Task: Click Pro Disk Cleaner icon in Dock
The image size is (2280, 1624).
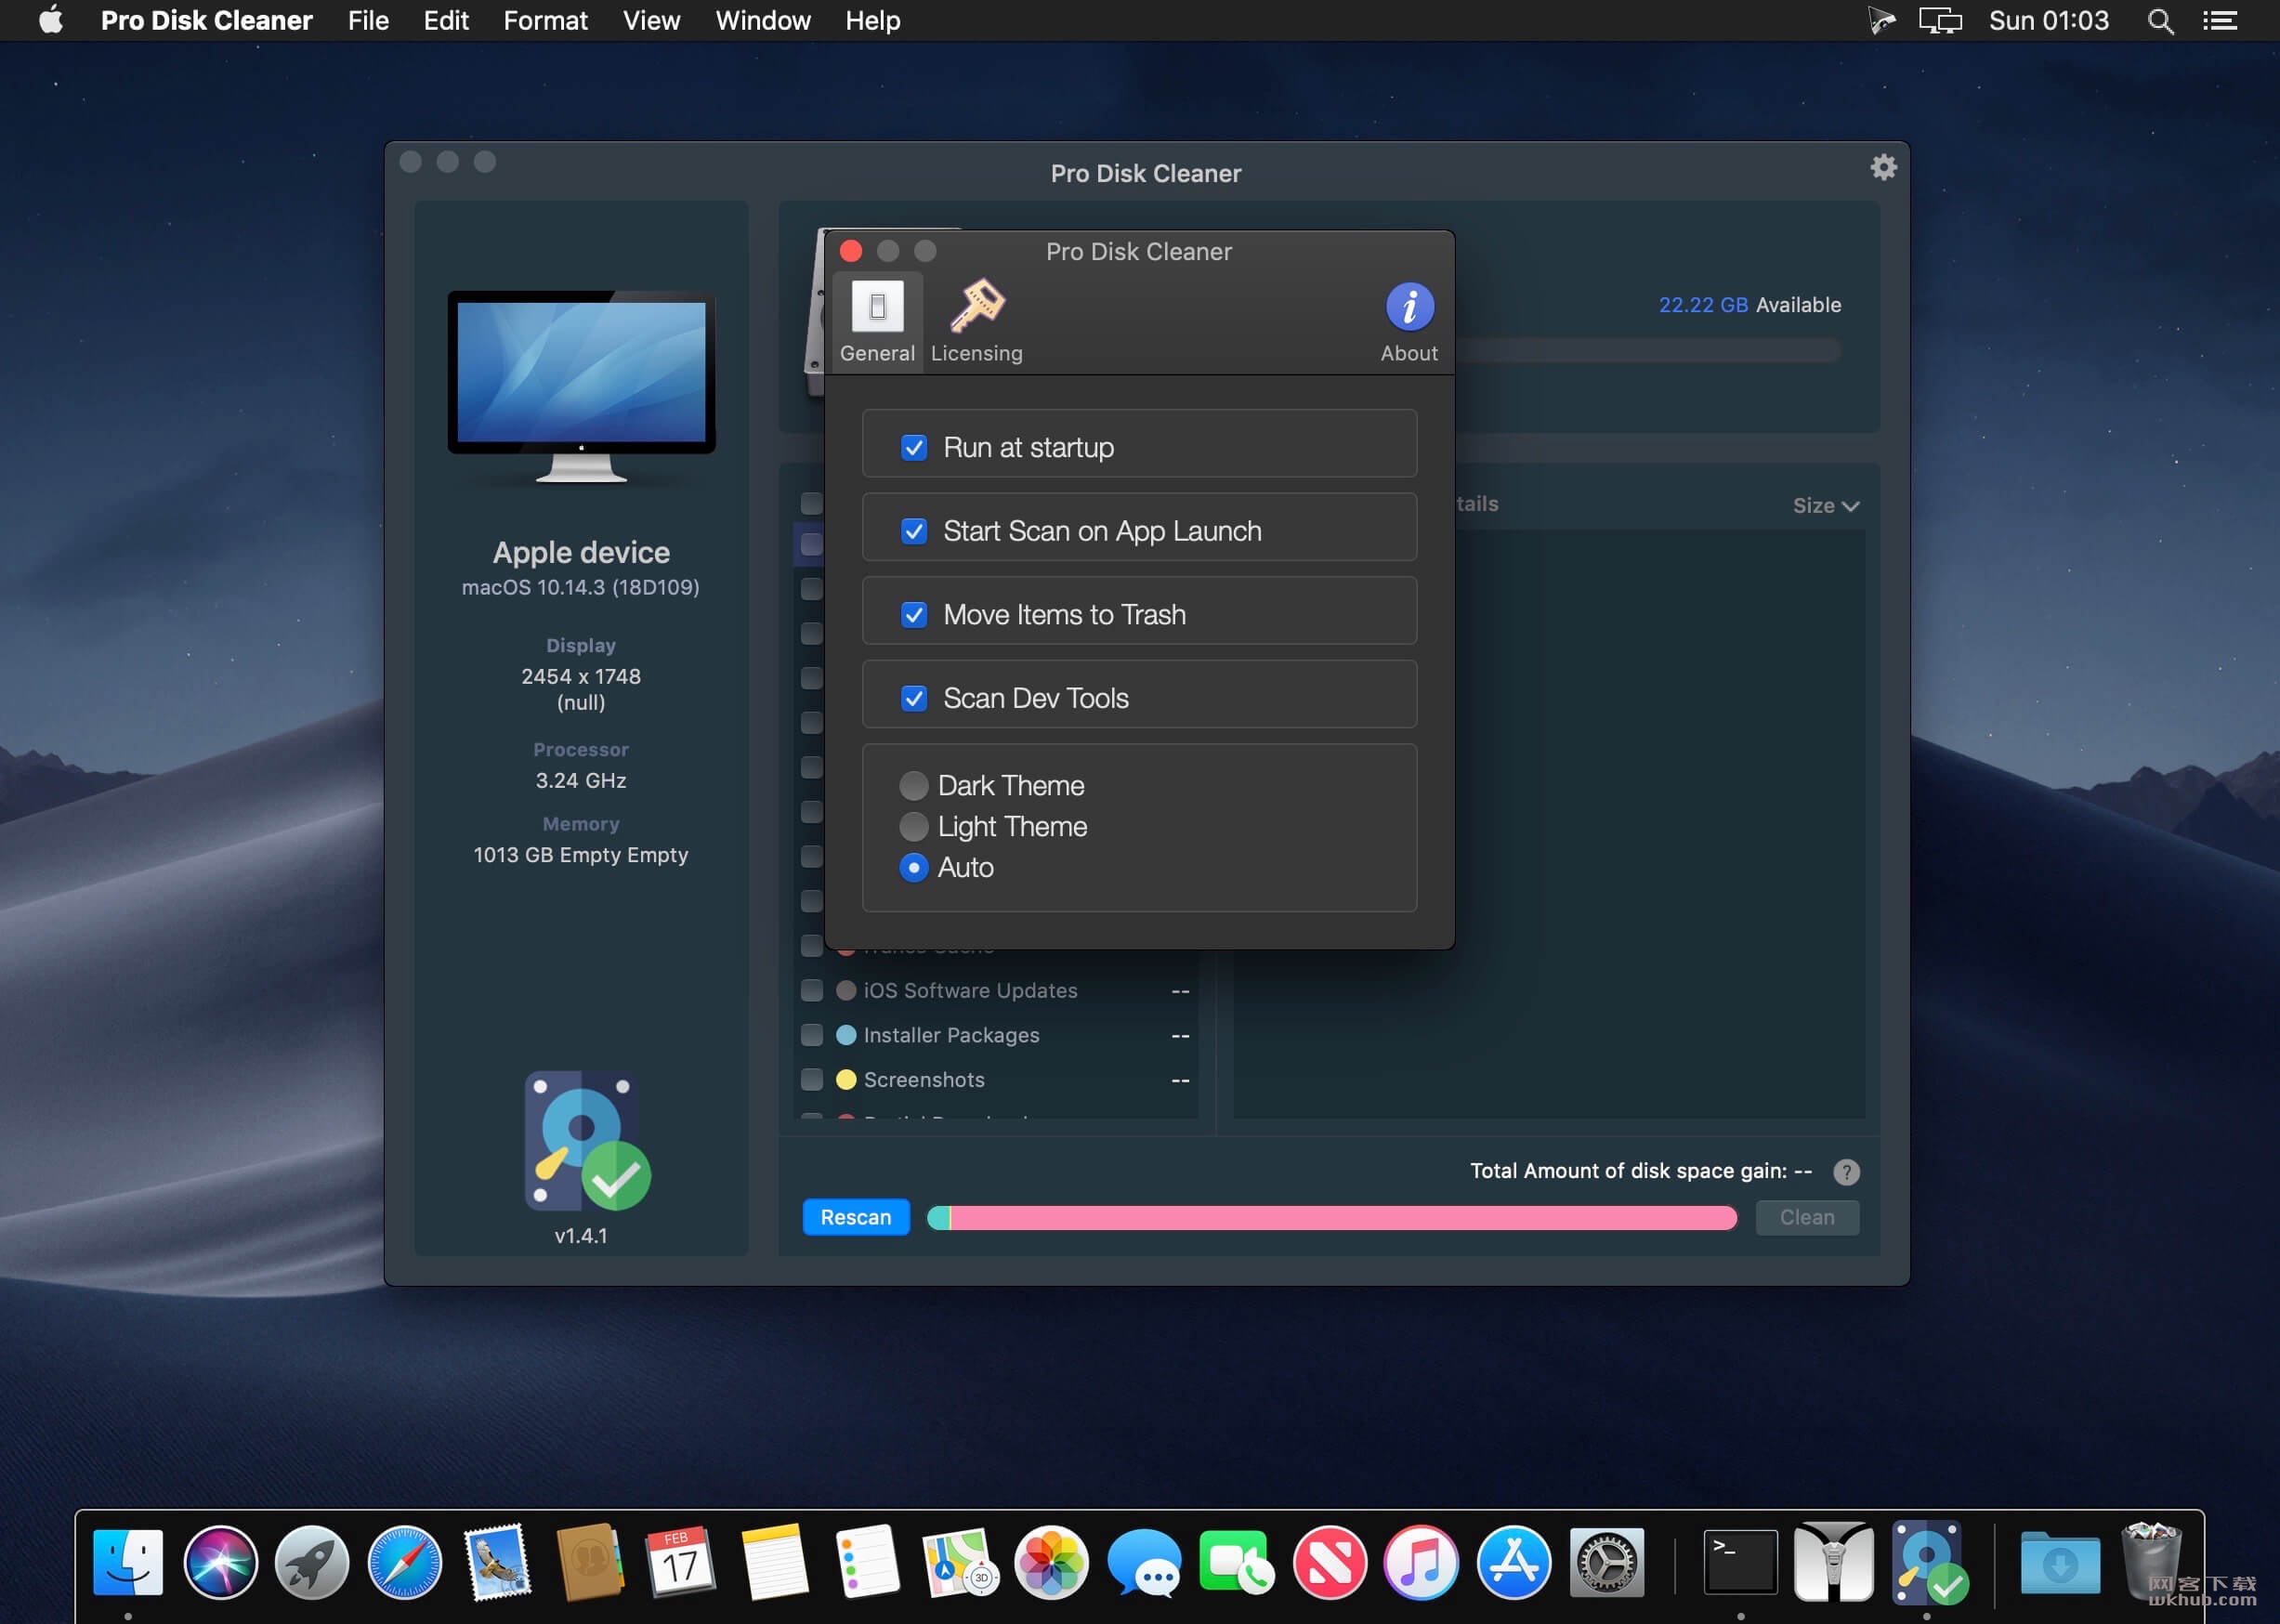Action: point(1928,1561)
